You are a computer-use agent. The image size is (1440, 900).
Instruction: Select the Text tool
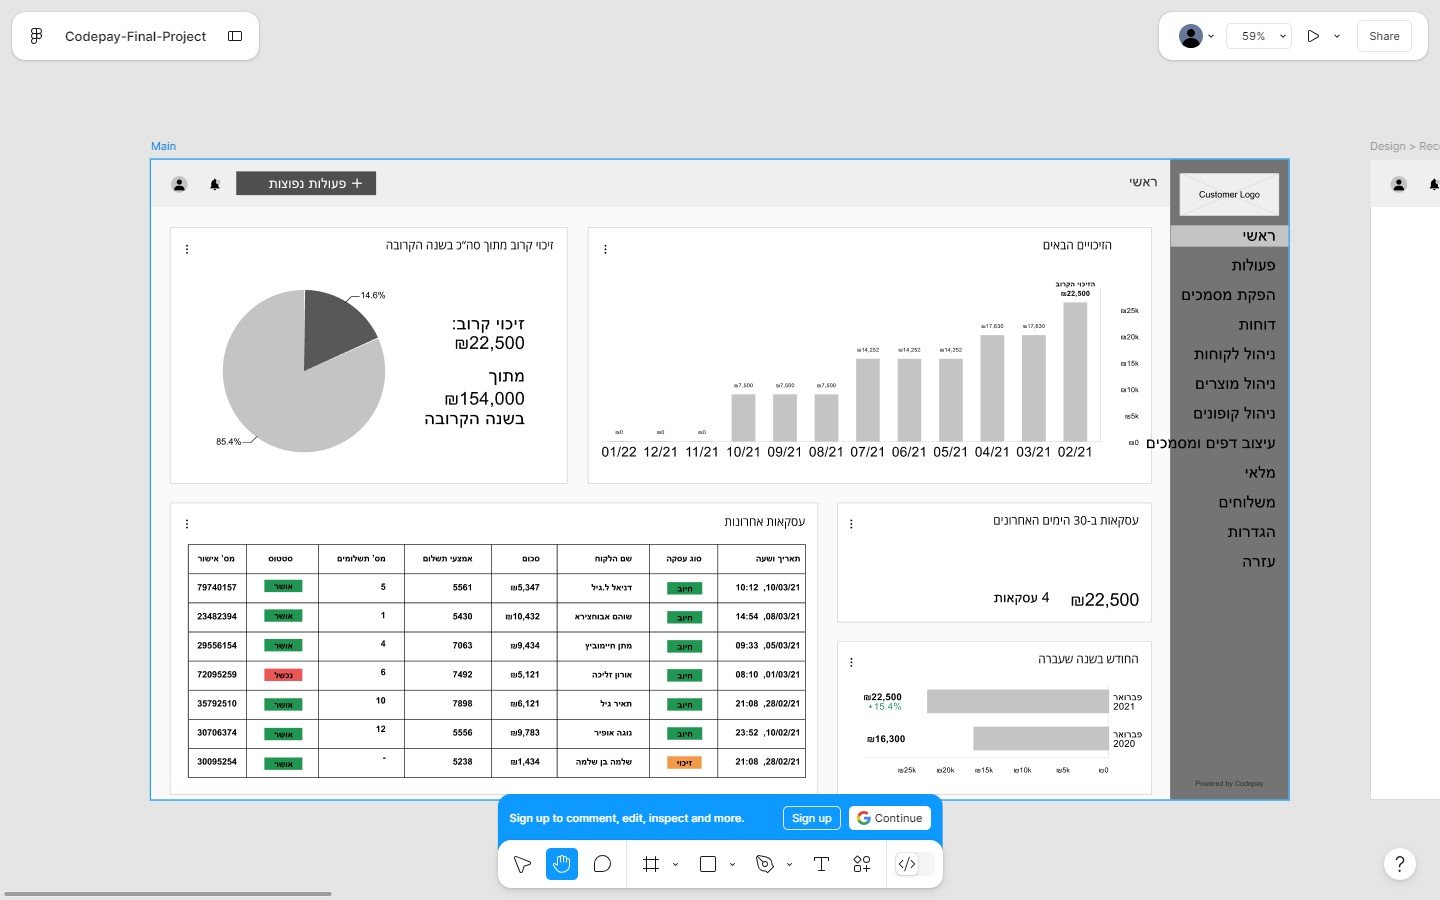tap(821, 864)
